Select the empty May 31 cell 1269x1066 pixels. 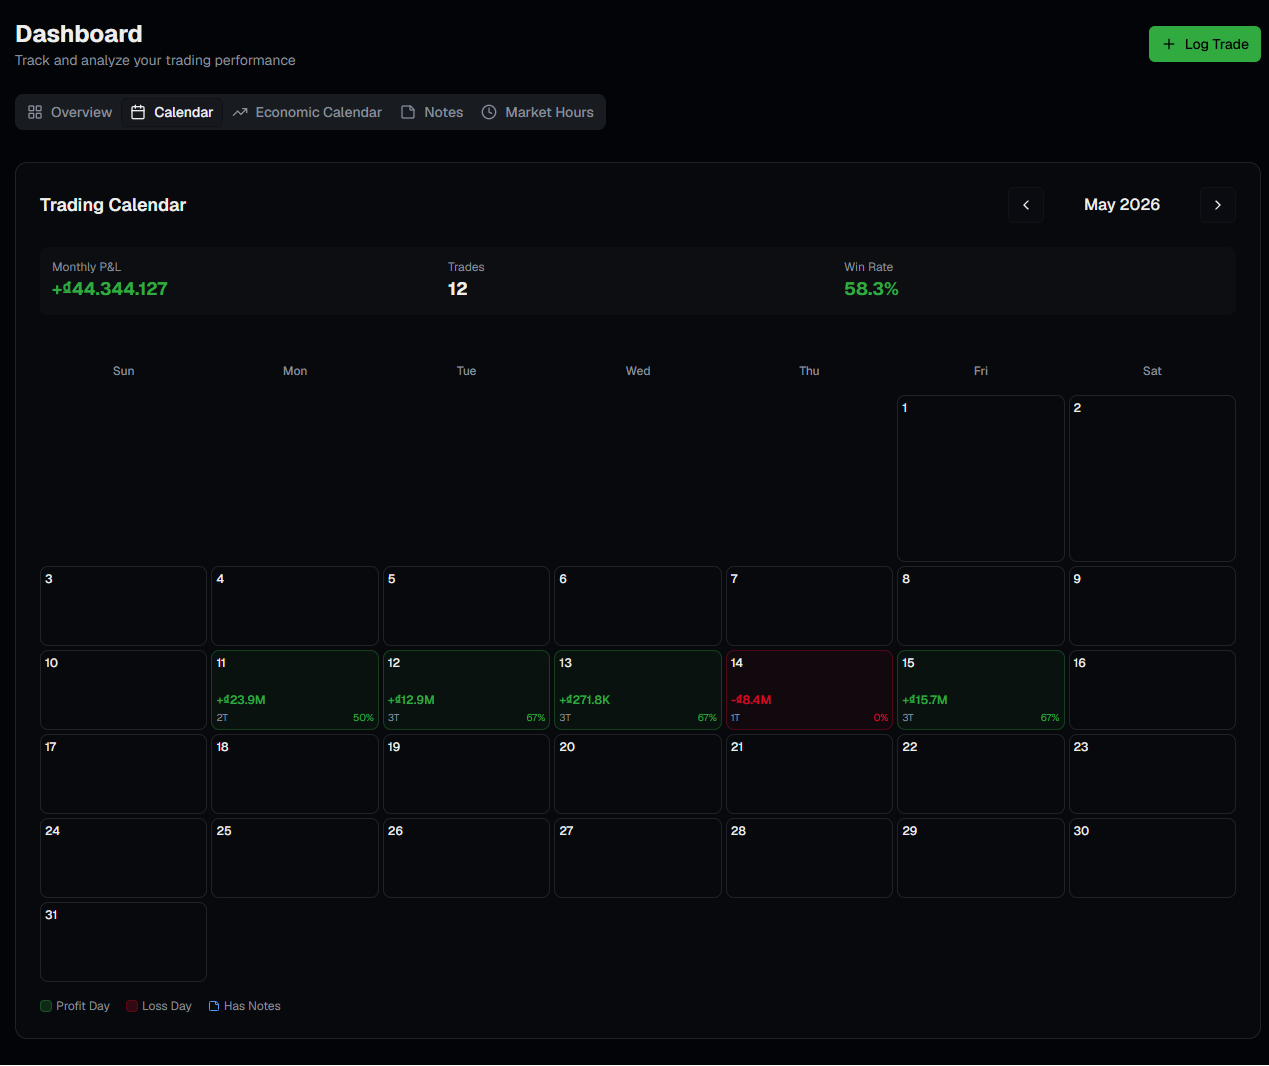[123, 942]
